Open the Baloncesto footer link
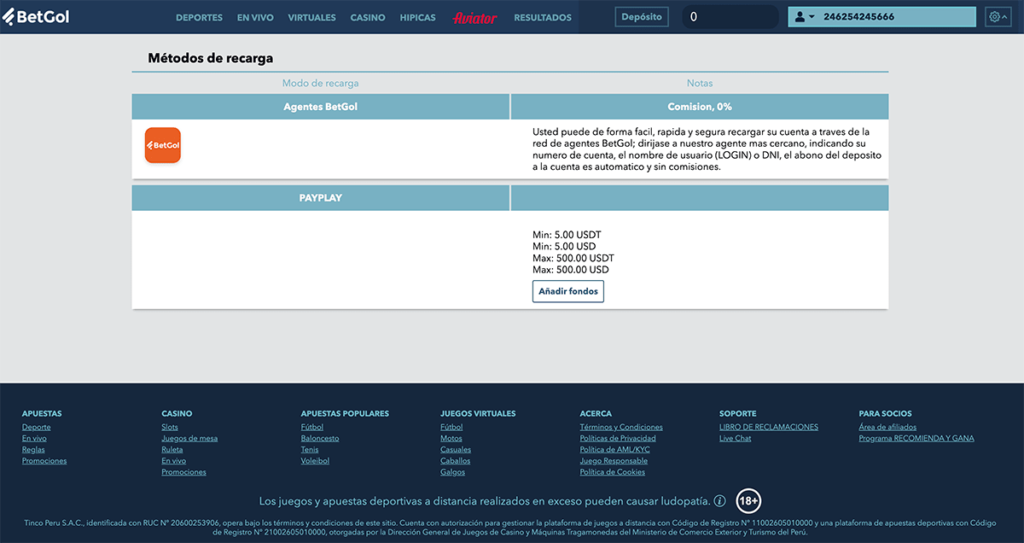This screenshot has width=1024, height=543. [x=320, y=438]
